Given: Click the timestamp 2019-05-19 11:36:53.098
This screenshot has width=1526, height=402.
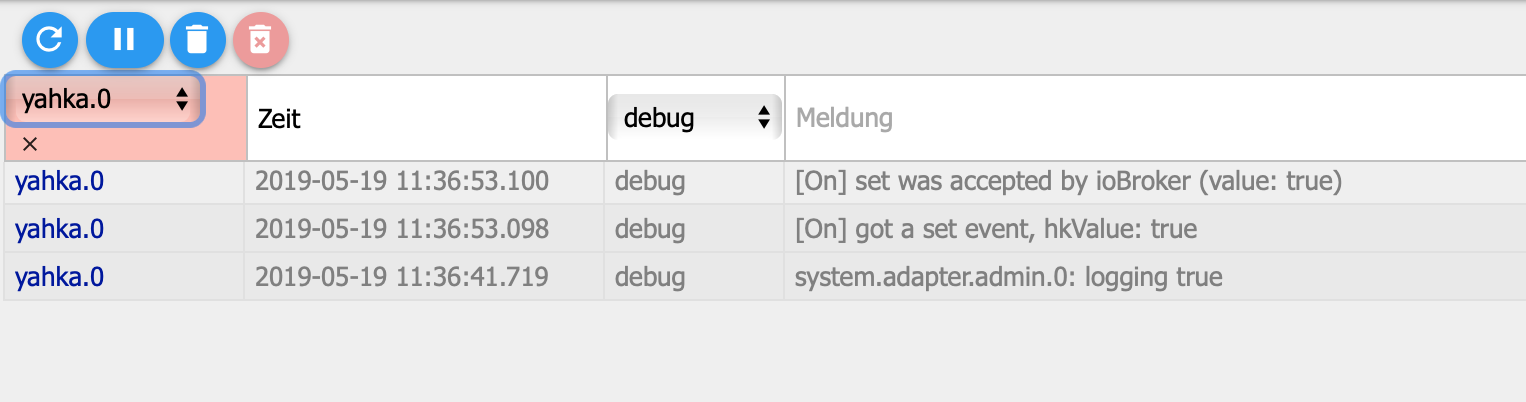Looking at the screenshot, I should pos(402,229).
